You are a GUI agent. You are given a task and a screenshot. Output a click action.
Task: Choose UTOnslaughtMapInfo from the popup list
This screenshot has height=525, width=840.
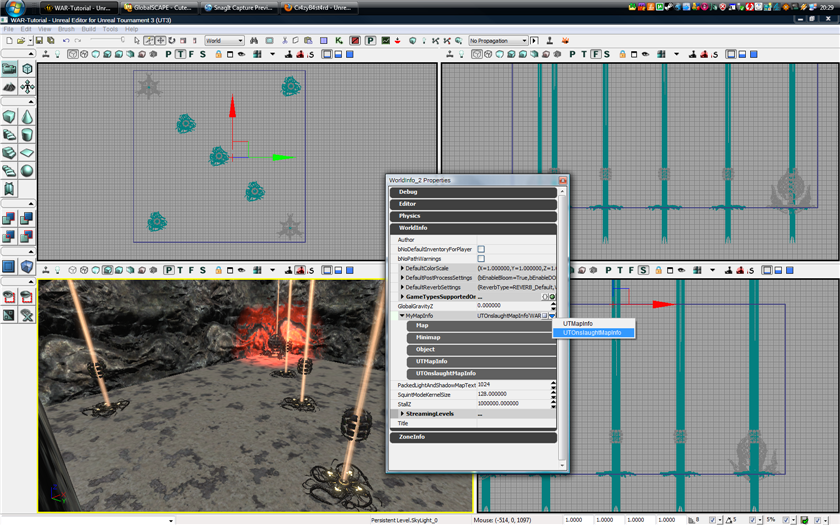click(x=592, y=333)
